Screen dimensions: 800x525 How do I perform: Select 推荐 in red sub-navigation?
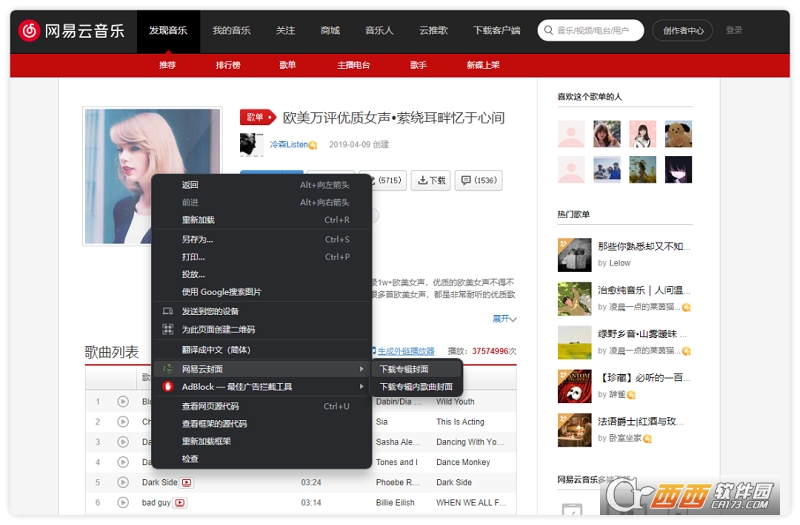click(x=167, y=65)
